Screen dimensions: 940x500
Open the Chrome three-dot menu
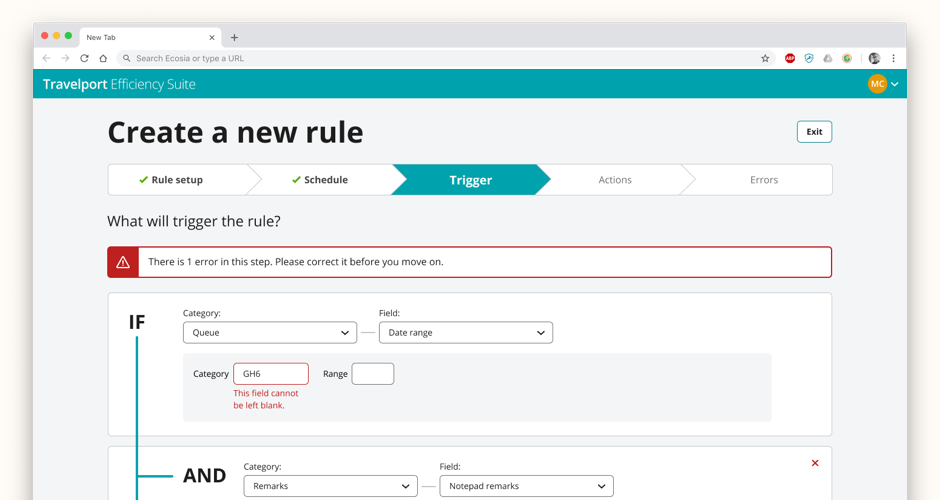point(894,59)
